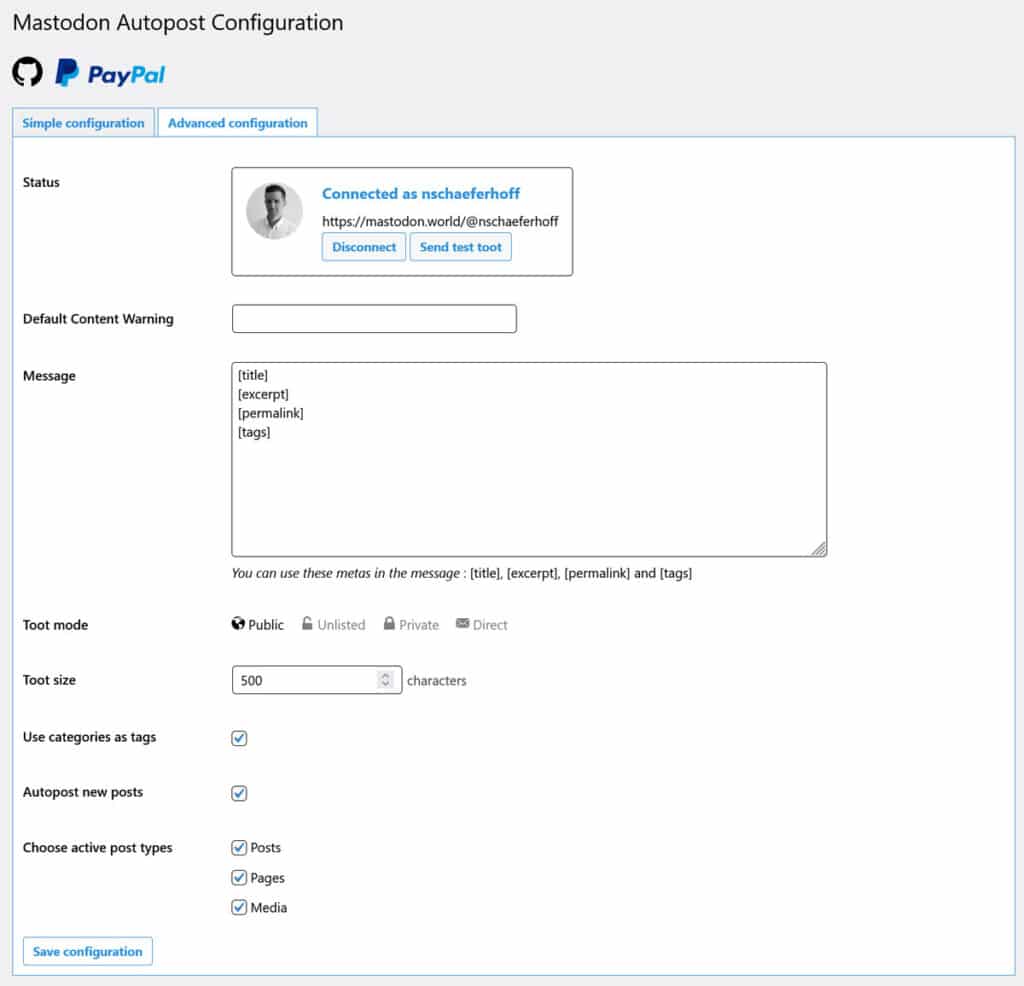Screen dimensions: 1024x986
Task: Open the mastodon.world profile link
Action: tap(442, 220)
